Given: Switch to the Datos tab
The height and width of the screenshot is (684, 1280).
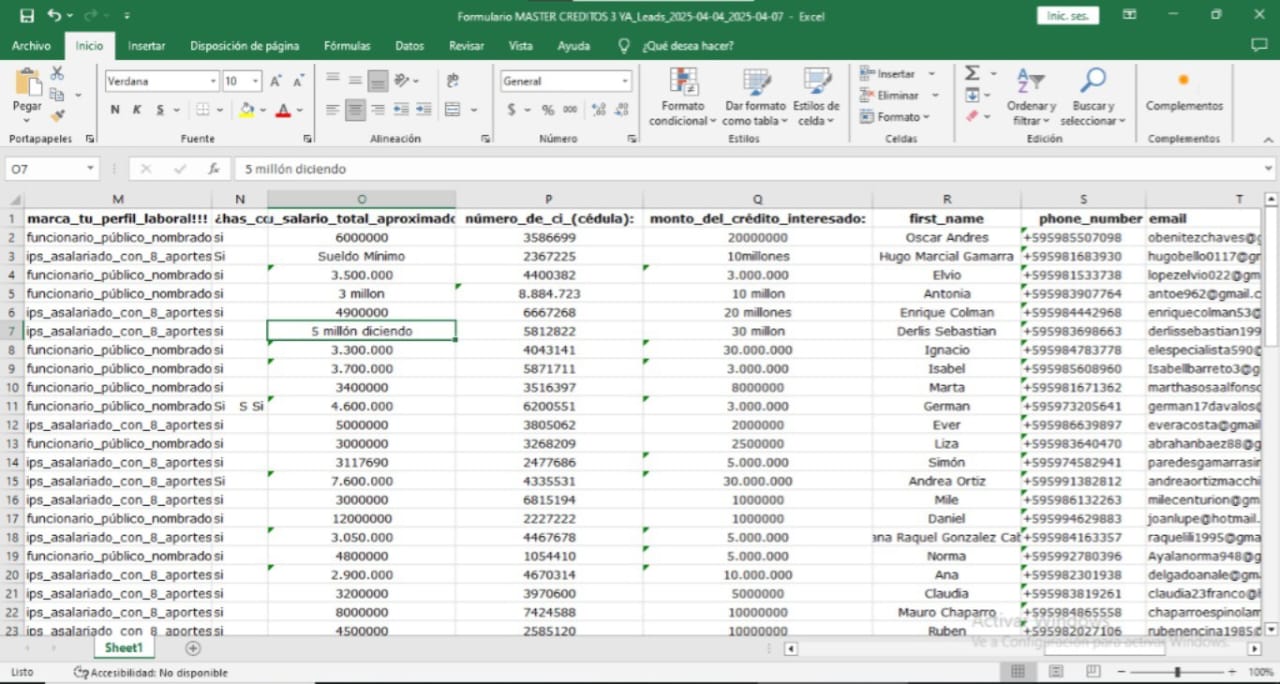Looking at the screenshot, I should point(409,46).
